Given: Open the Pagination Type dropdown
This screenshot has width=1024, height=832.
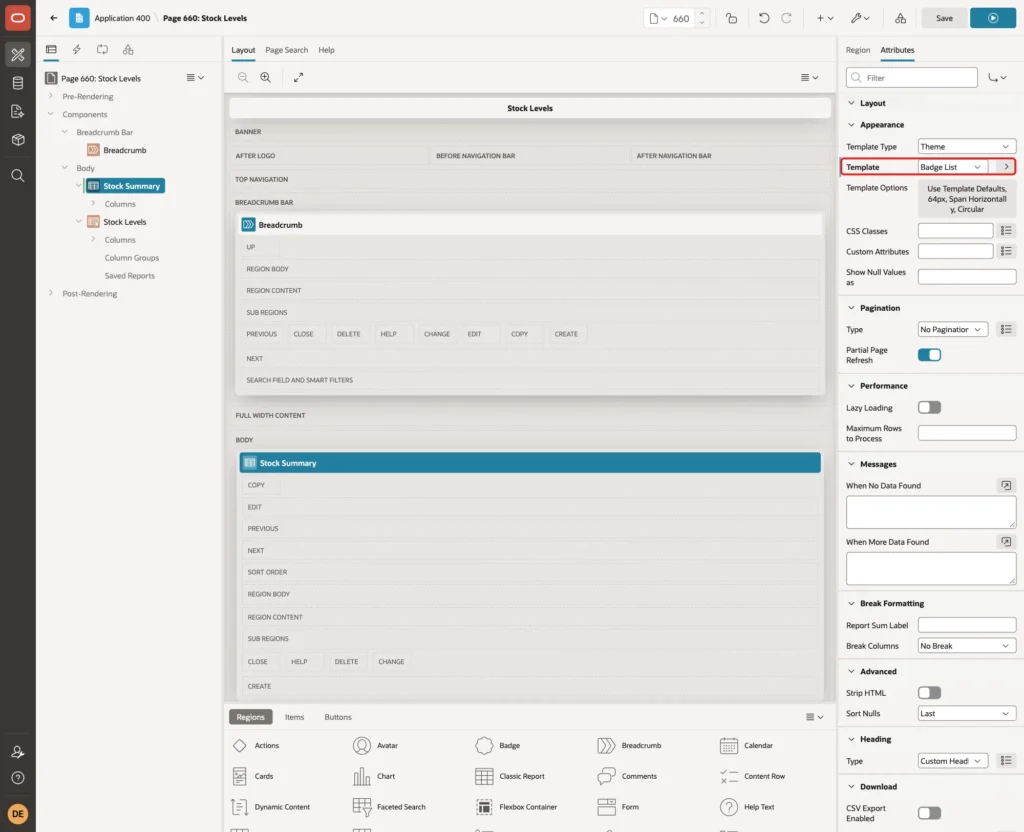Looking at the screenshot, I should pos(952,330).
